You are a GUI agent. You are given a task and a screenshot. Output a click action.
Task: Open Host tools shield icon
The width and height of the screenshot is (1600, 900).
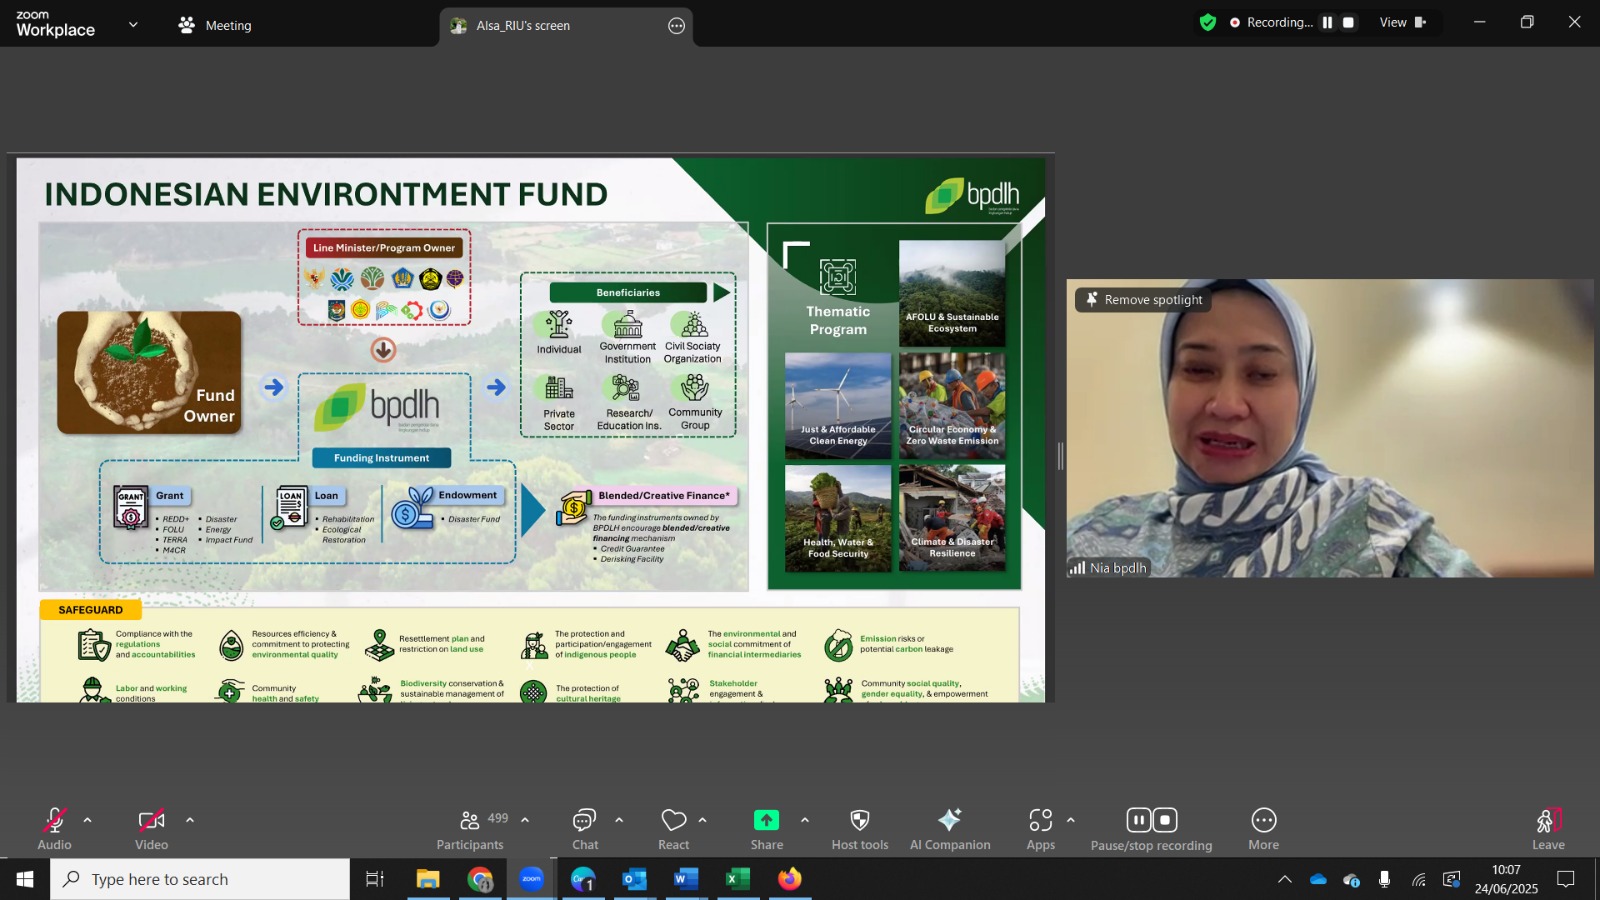tap(859, 829)
